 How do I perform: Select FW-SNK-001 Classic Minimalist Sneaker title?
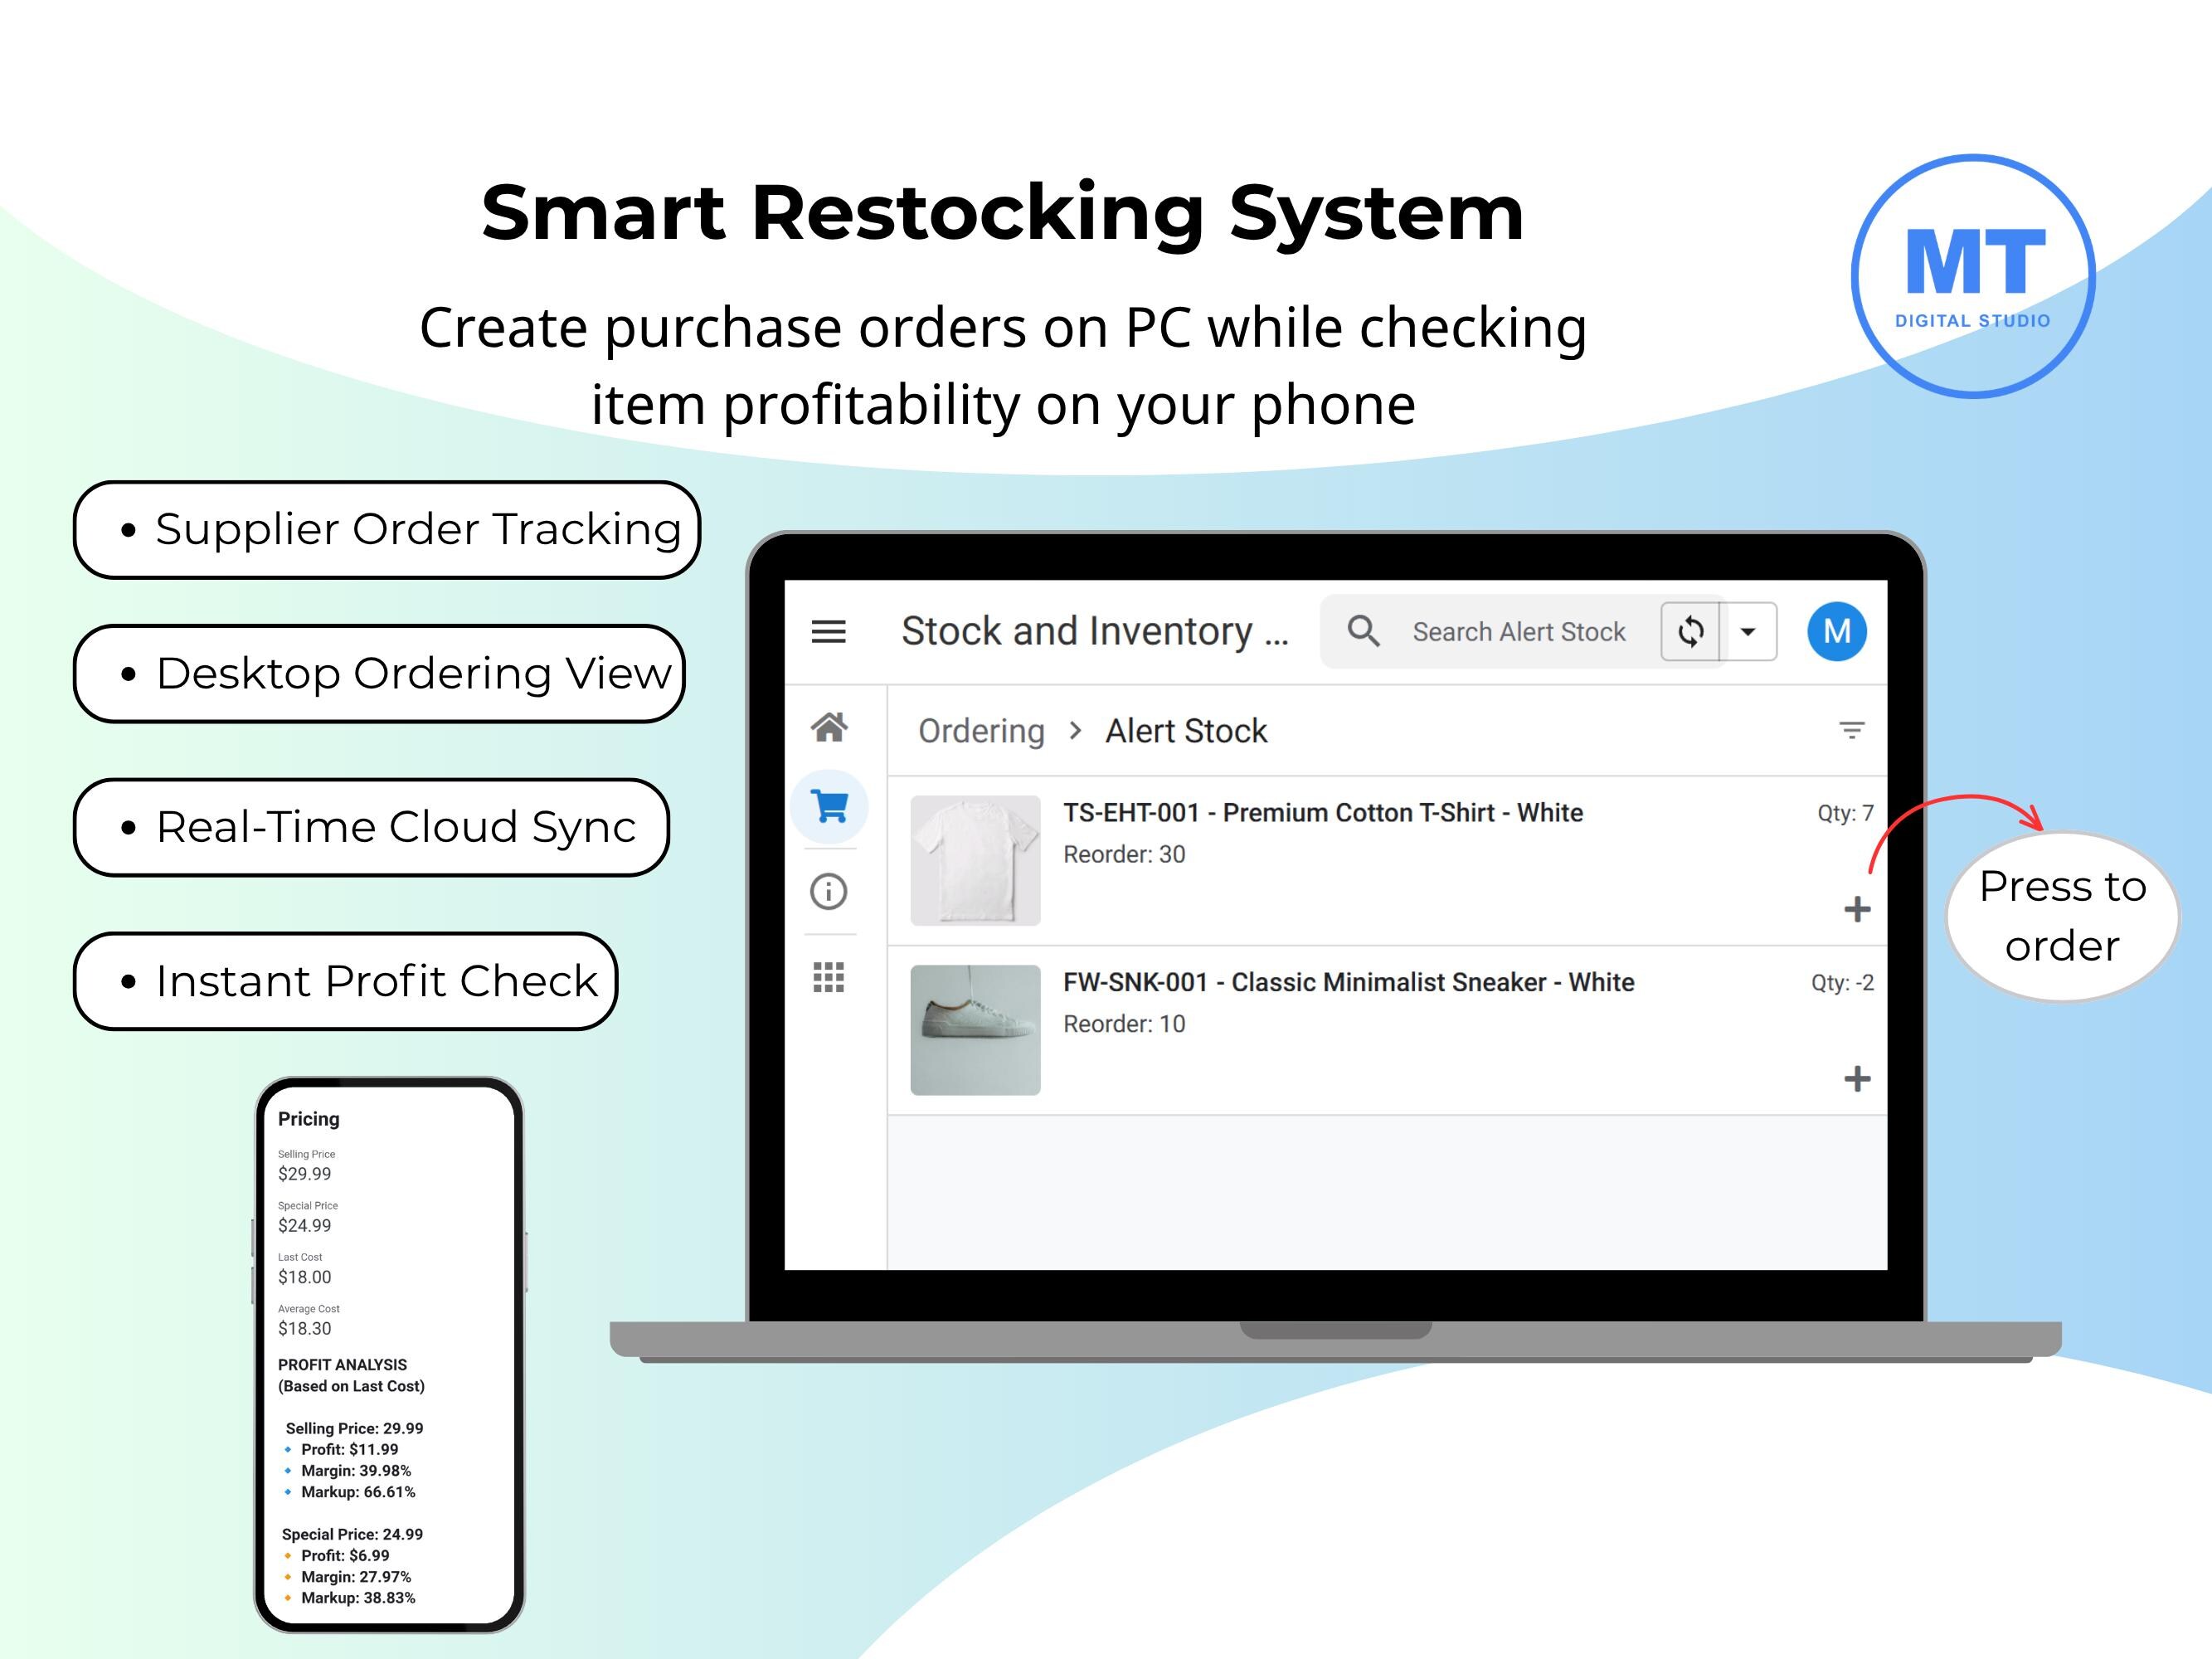coord(1349,982)
